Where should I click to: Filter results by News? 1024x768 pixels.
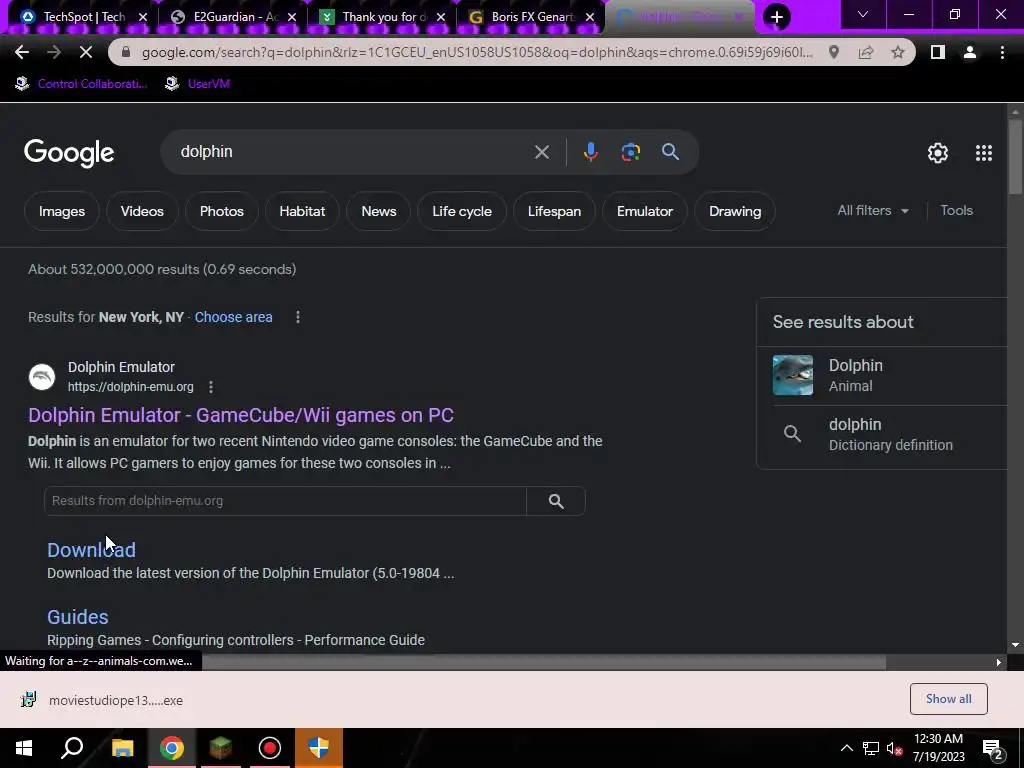click(x=379, y=212)
